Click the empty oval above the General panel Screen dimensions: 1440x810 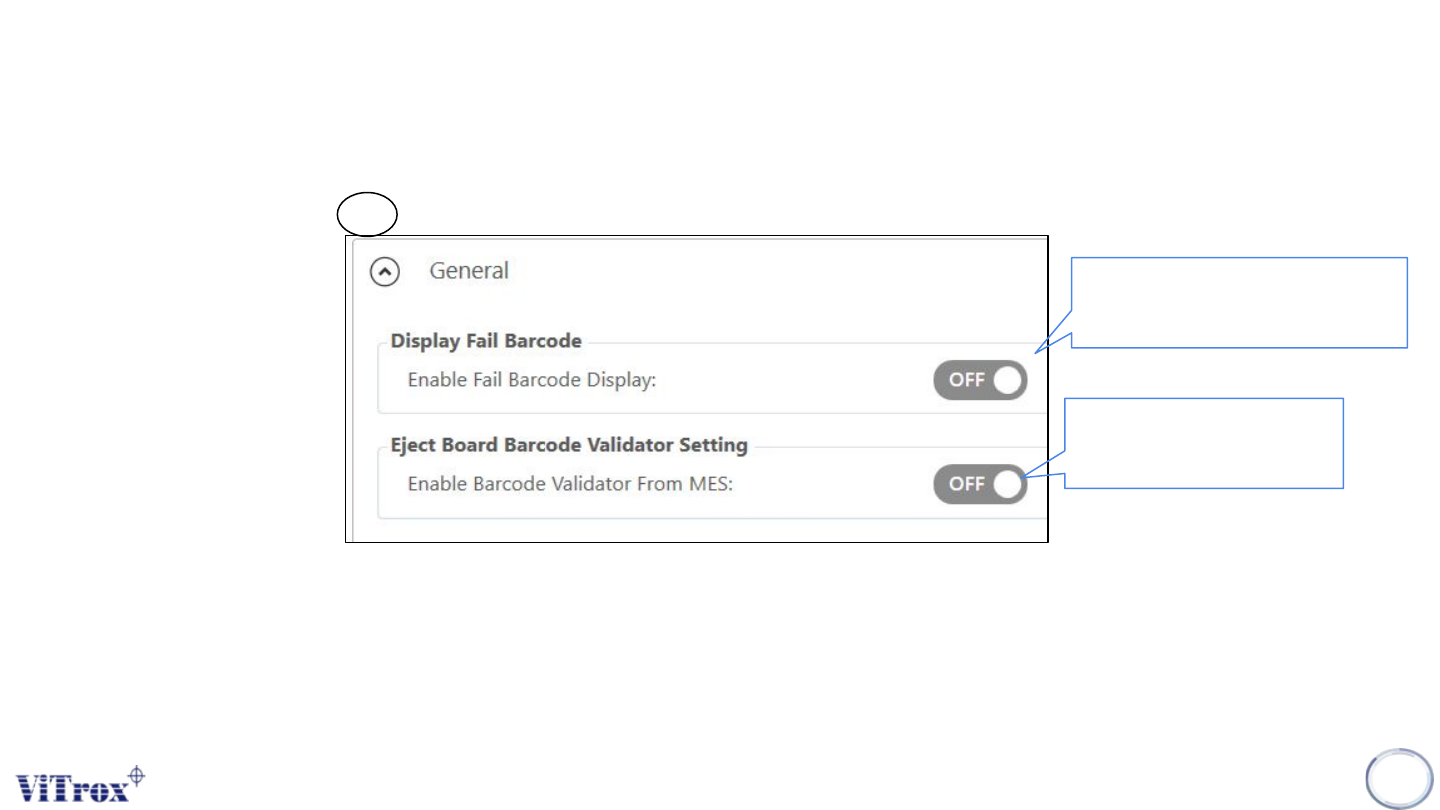(x=367, y=215)
